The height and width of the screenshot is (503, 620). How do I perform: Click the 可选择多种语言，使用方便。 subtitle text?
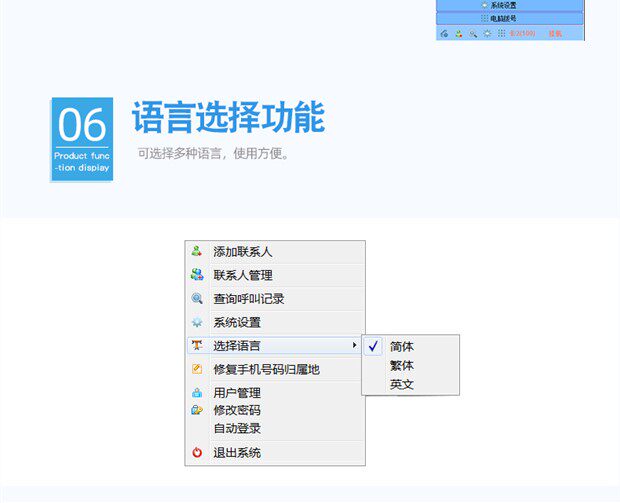coord(213,153)
